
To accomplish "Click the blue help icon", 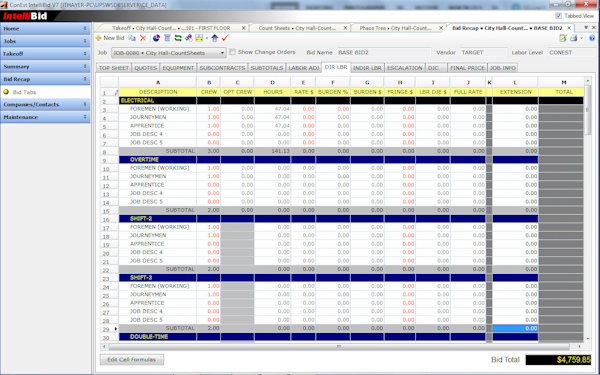I will (592, 38).
